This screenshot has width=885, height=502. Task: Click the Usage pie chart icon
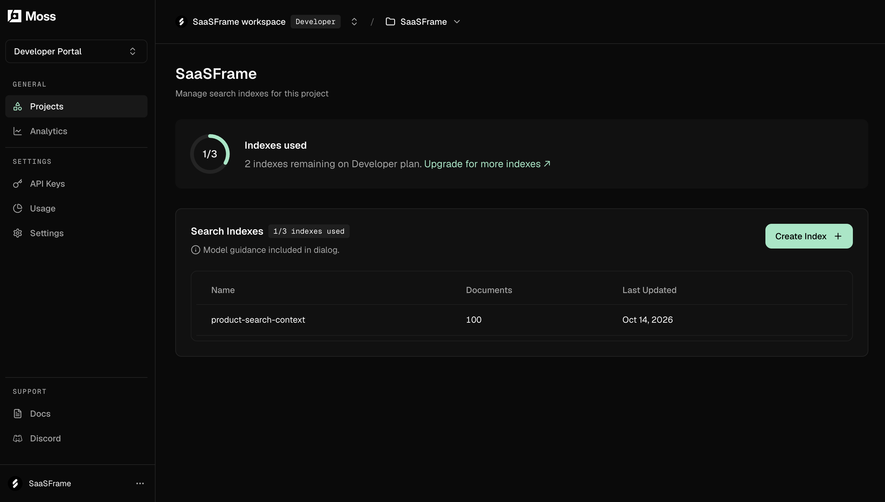tap(17, 208)
